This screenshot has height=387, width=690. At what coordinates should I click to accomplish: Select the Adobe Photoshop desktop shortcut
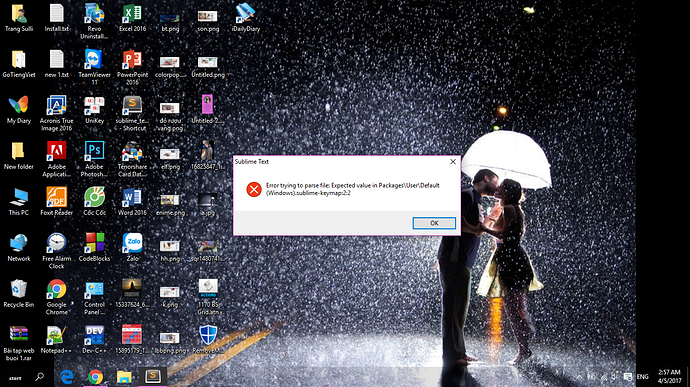click(94, 159)
